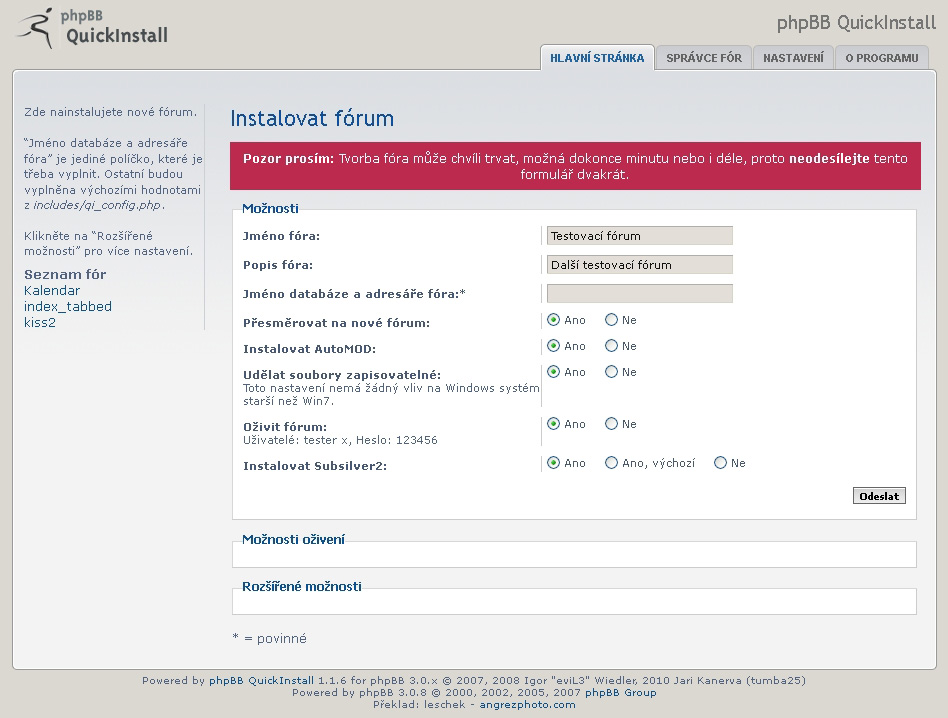948x718 pixels.
Task: Open the index_tabbed forum link
Action: click(68, 306)
